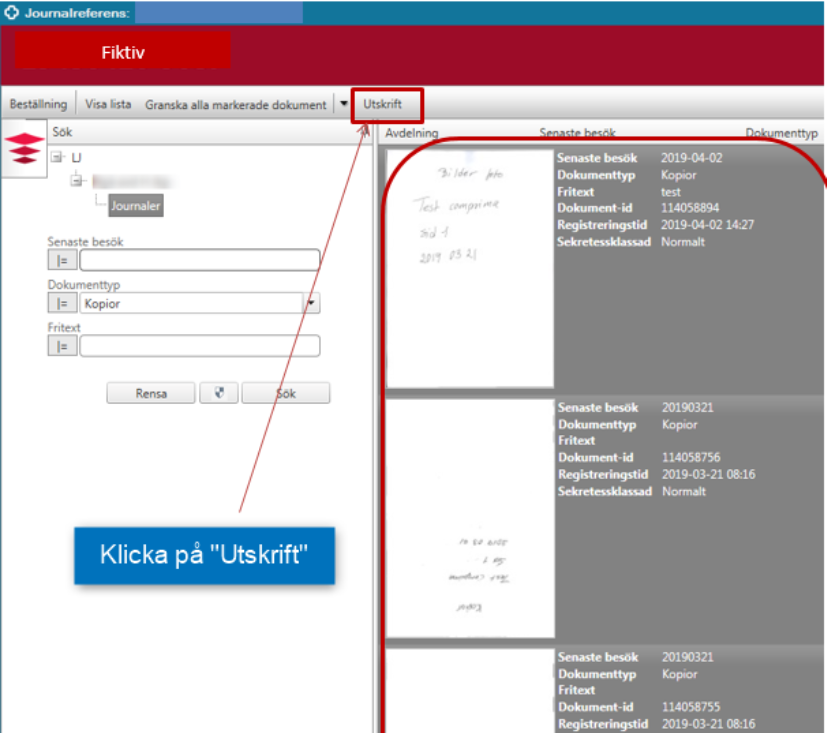Click the red stacked layers logo icon
The width and height of the screenshot is (827, 733).
coord(26,149)
